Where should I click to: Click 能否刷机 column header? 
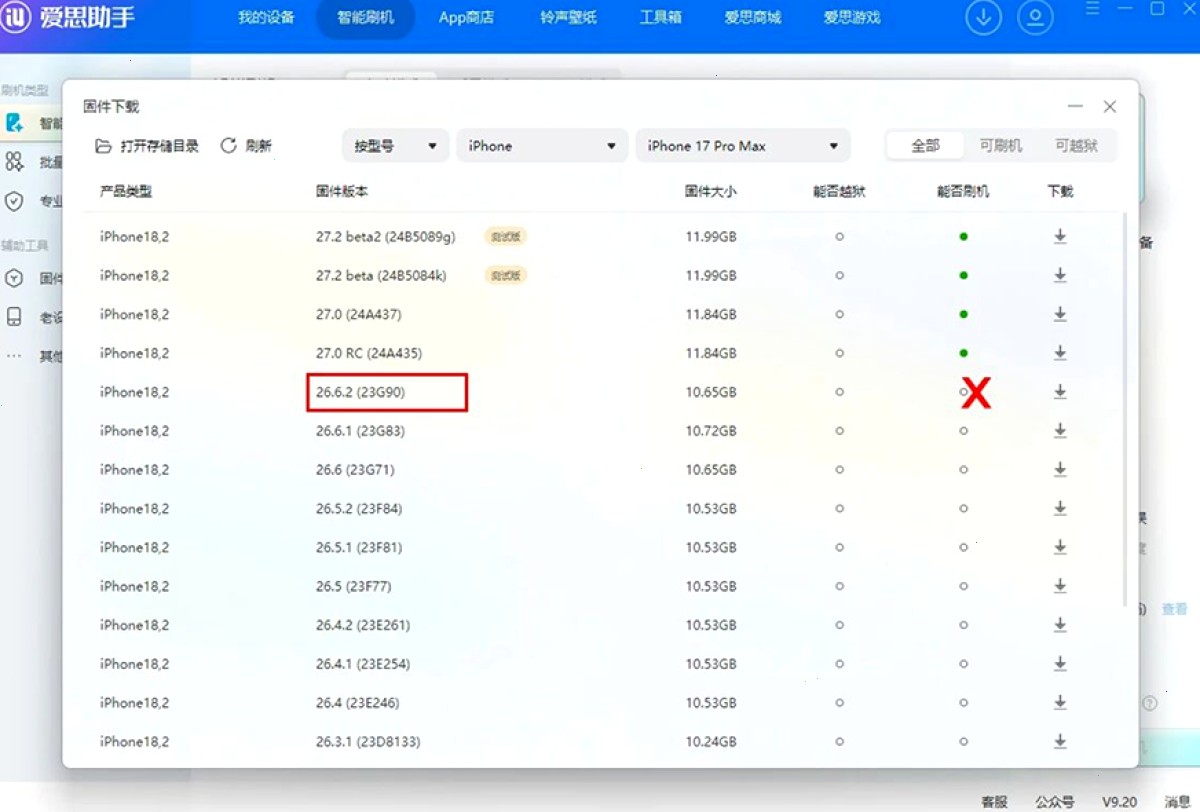pyautogui.click(x=963, y=191)
